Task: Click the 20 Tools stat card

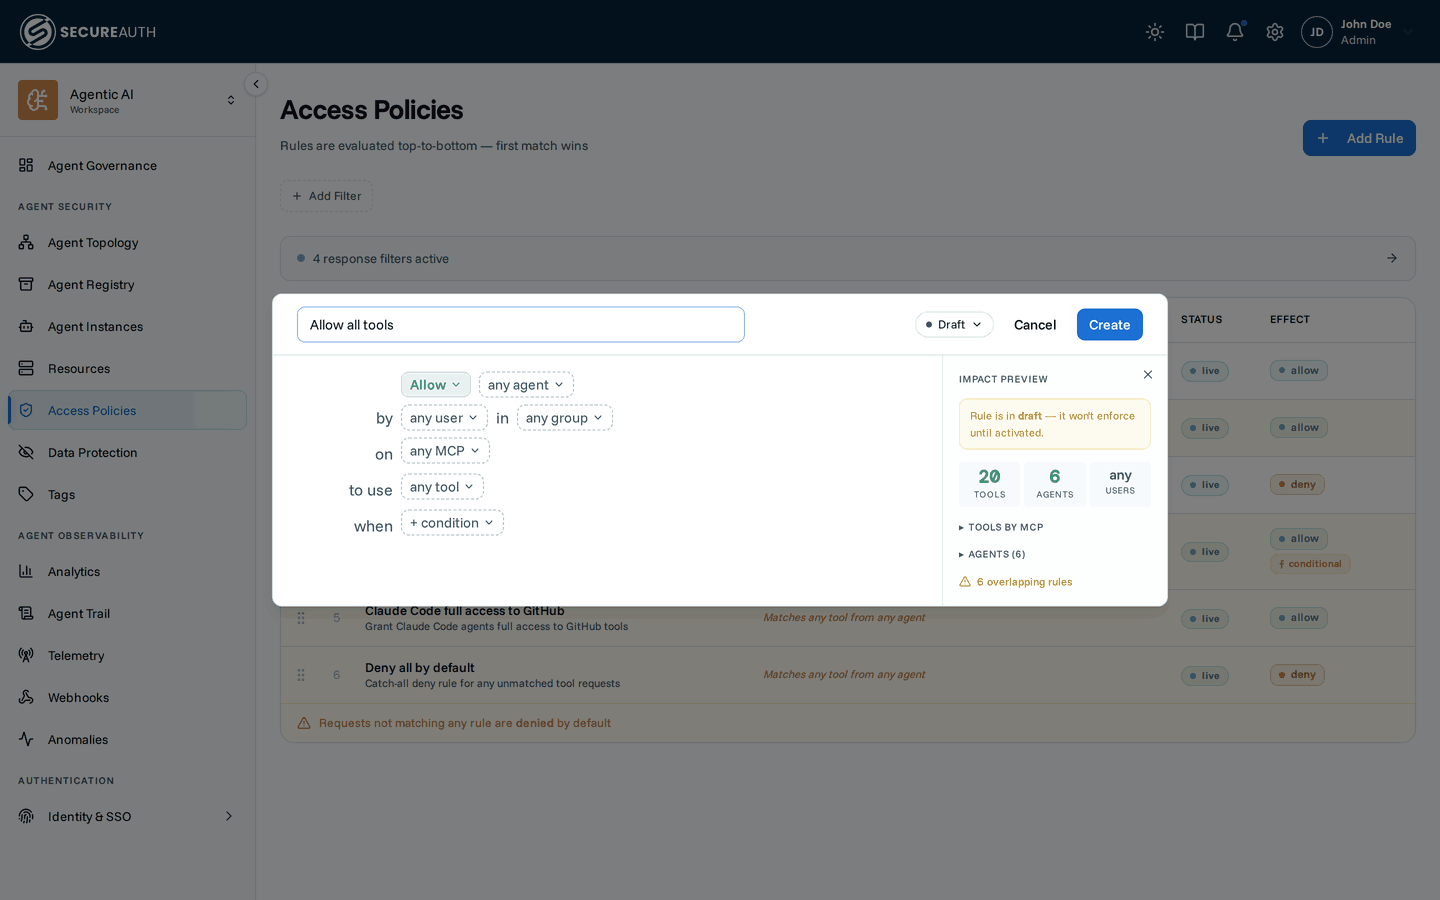Action: pyautogui.click(x=990, y=484)
